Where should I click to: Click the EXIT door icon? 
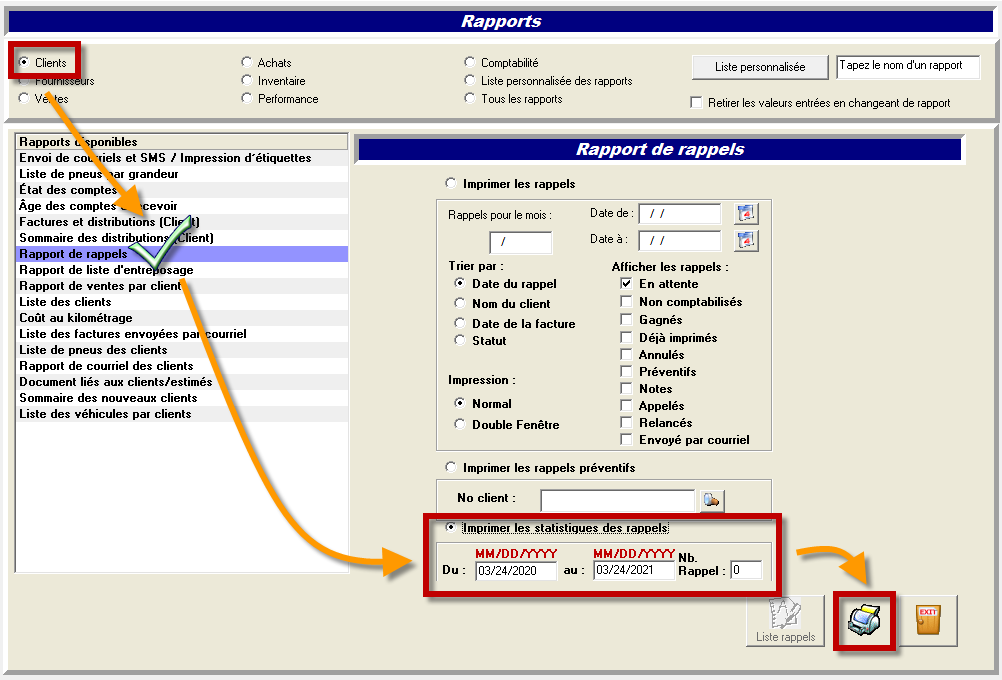pos(928,621)
